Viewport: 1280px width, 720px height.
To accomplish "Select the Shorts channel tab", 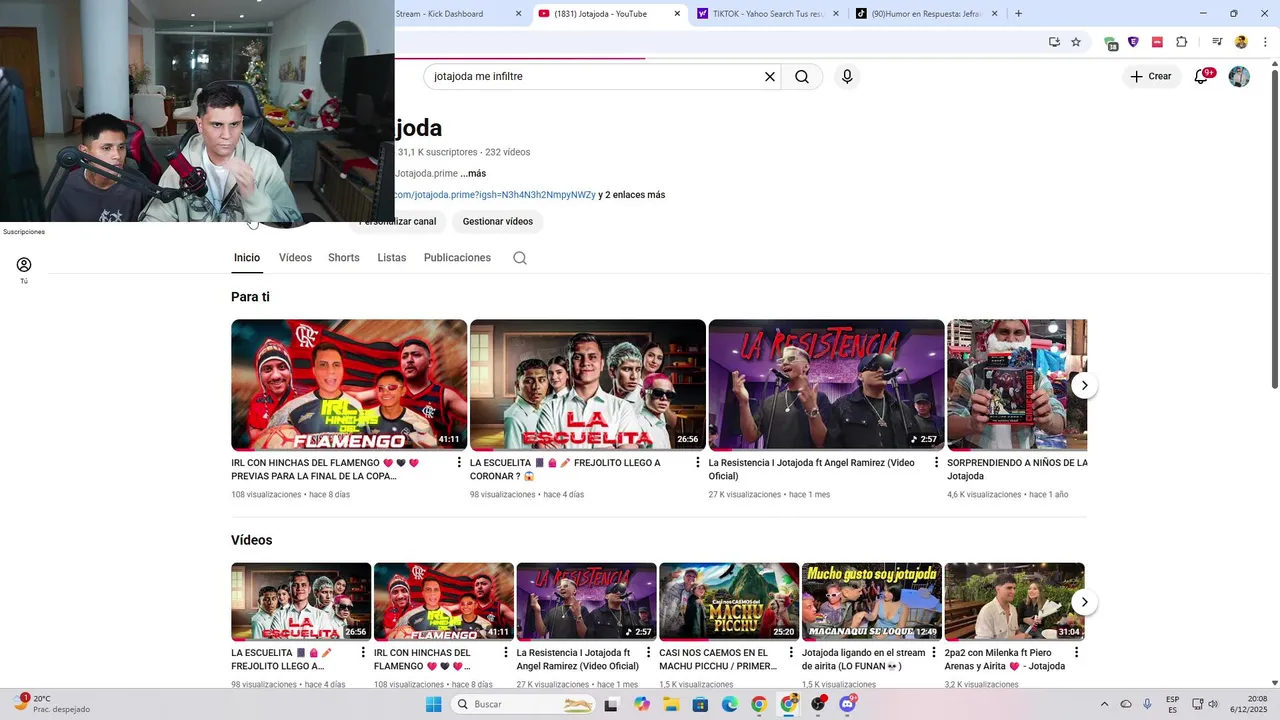I will click(x=344, y=258).
